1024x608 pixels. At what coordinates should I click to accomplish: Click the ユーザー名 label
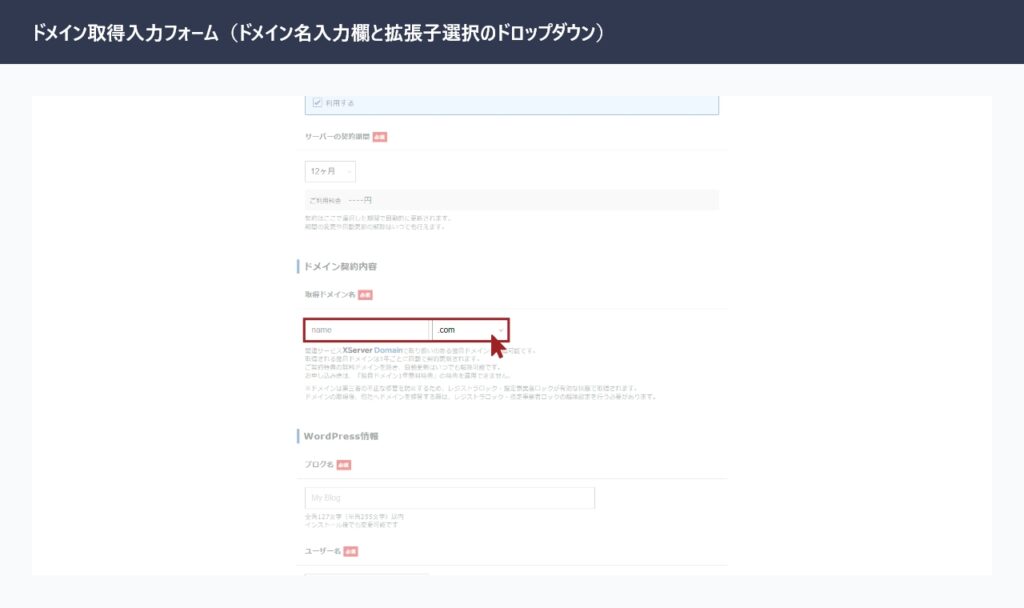[323, 551]
